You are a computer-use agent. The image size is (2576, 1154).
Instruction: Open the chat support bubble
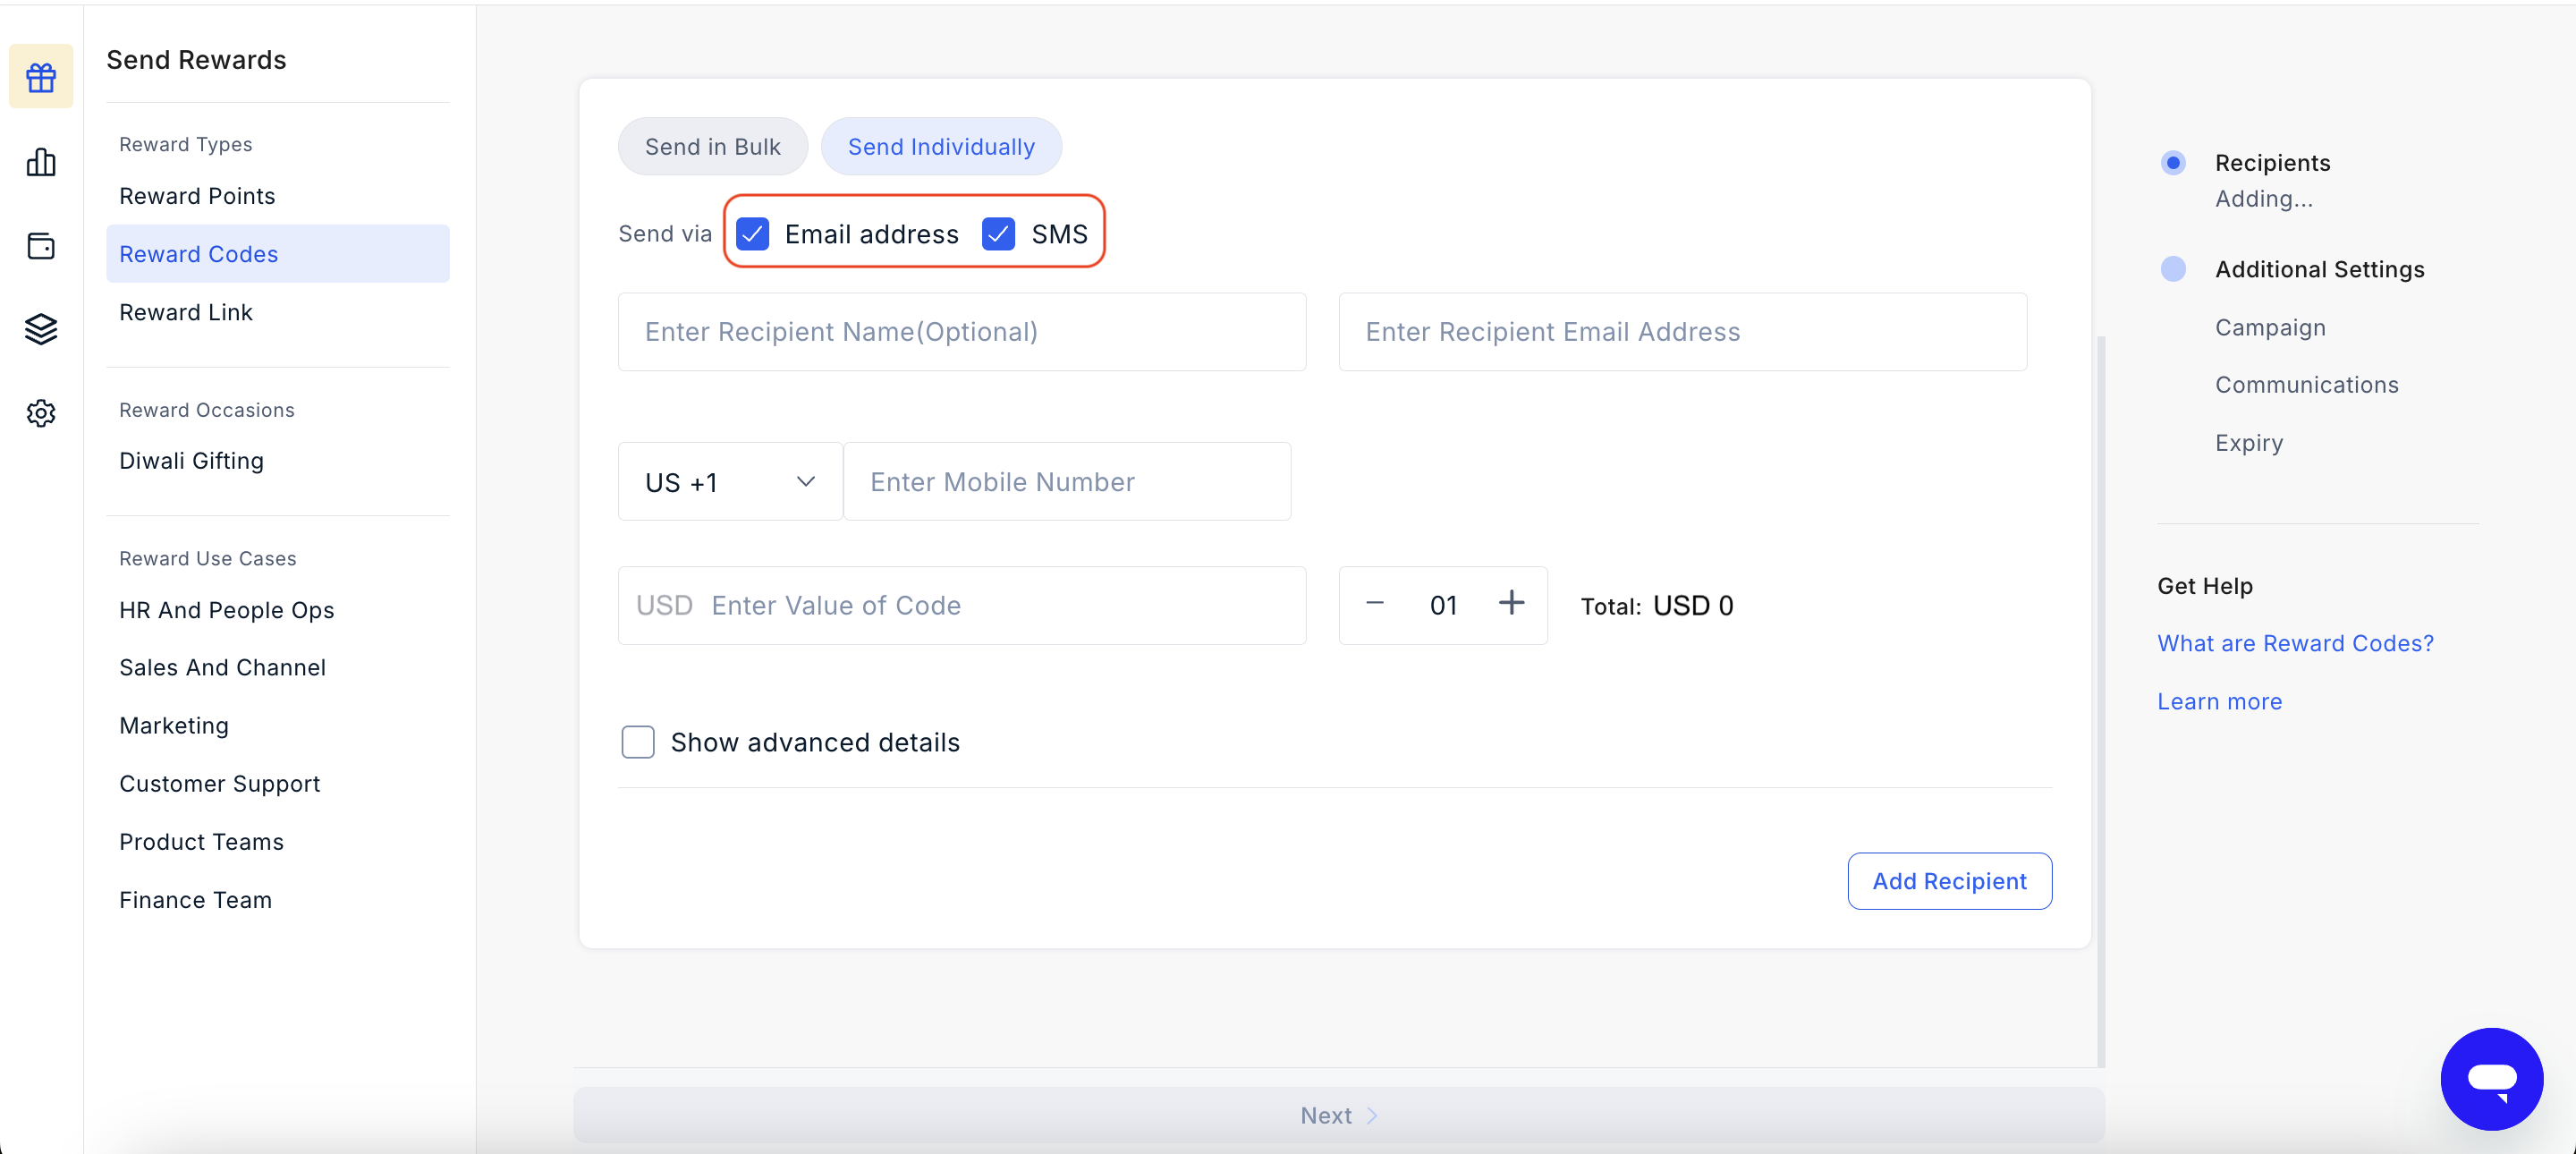2491,1078
